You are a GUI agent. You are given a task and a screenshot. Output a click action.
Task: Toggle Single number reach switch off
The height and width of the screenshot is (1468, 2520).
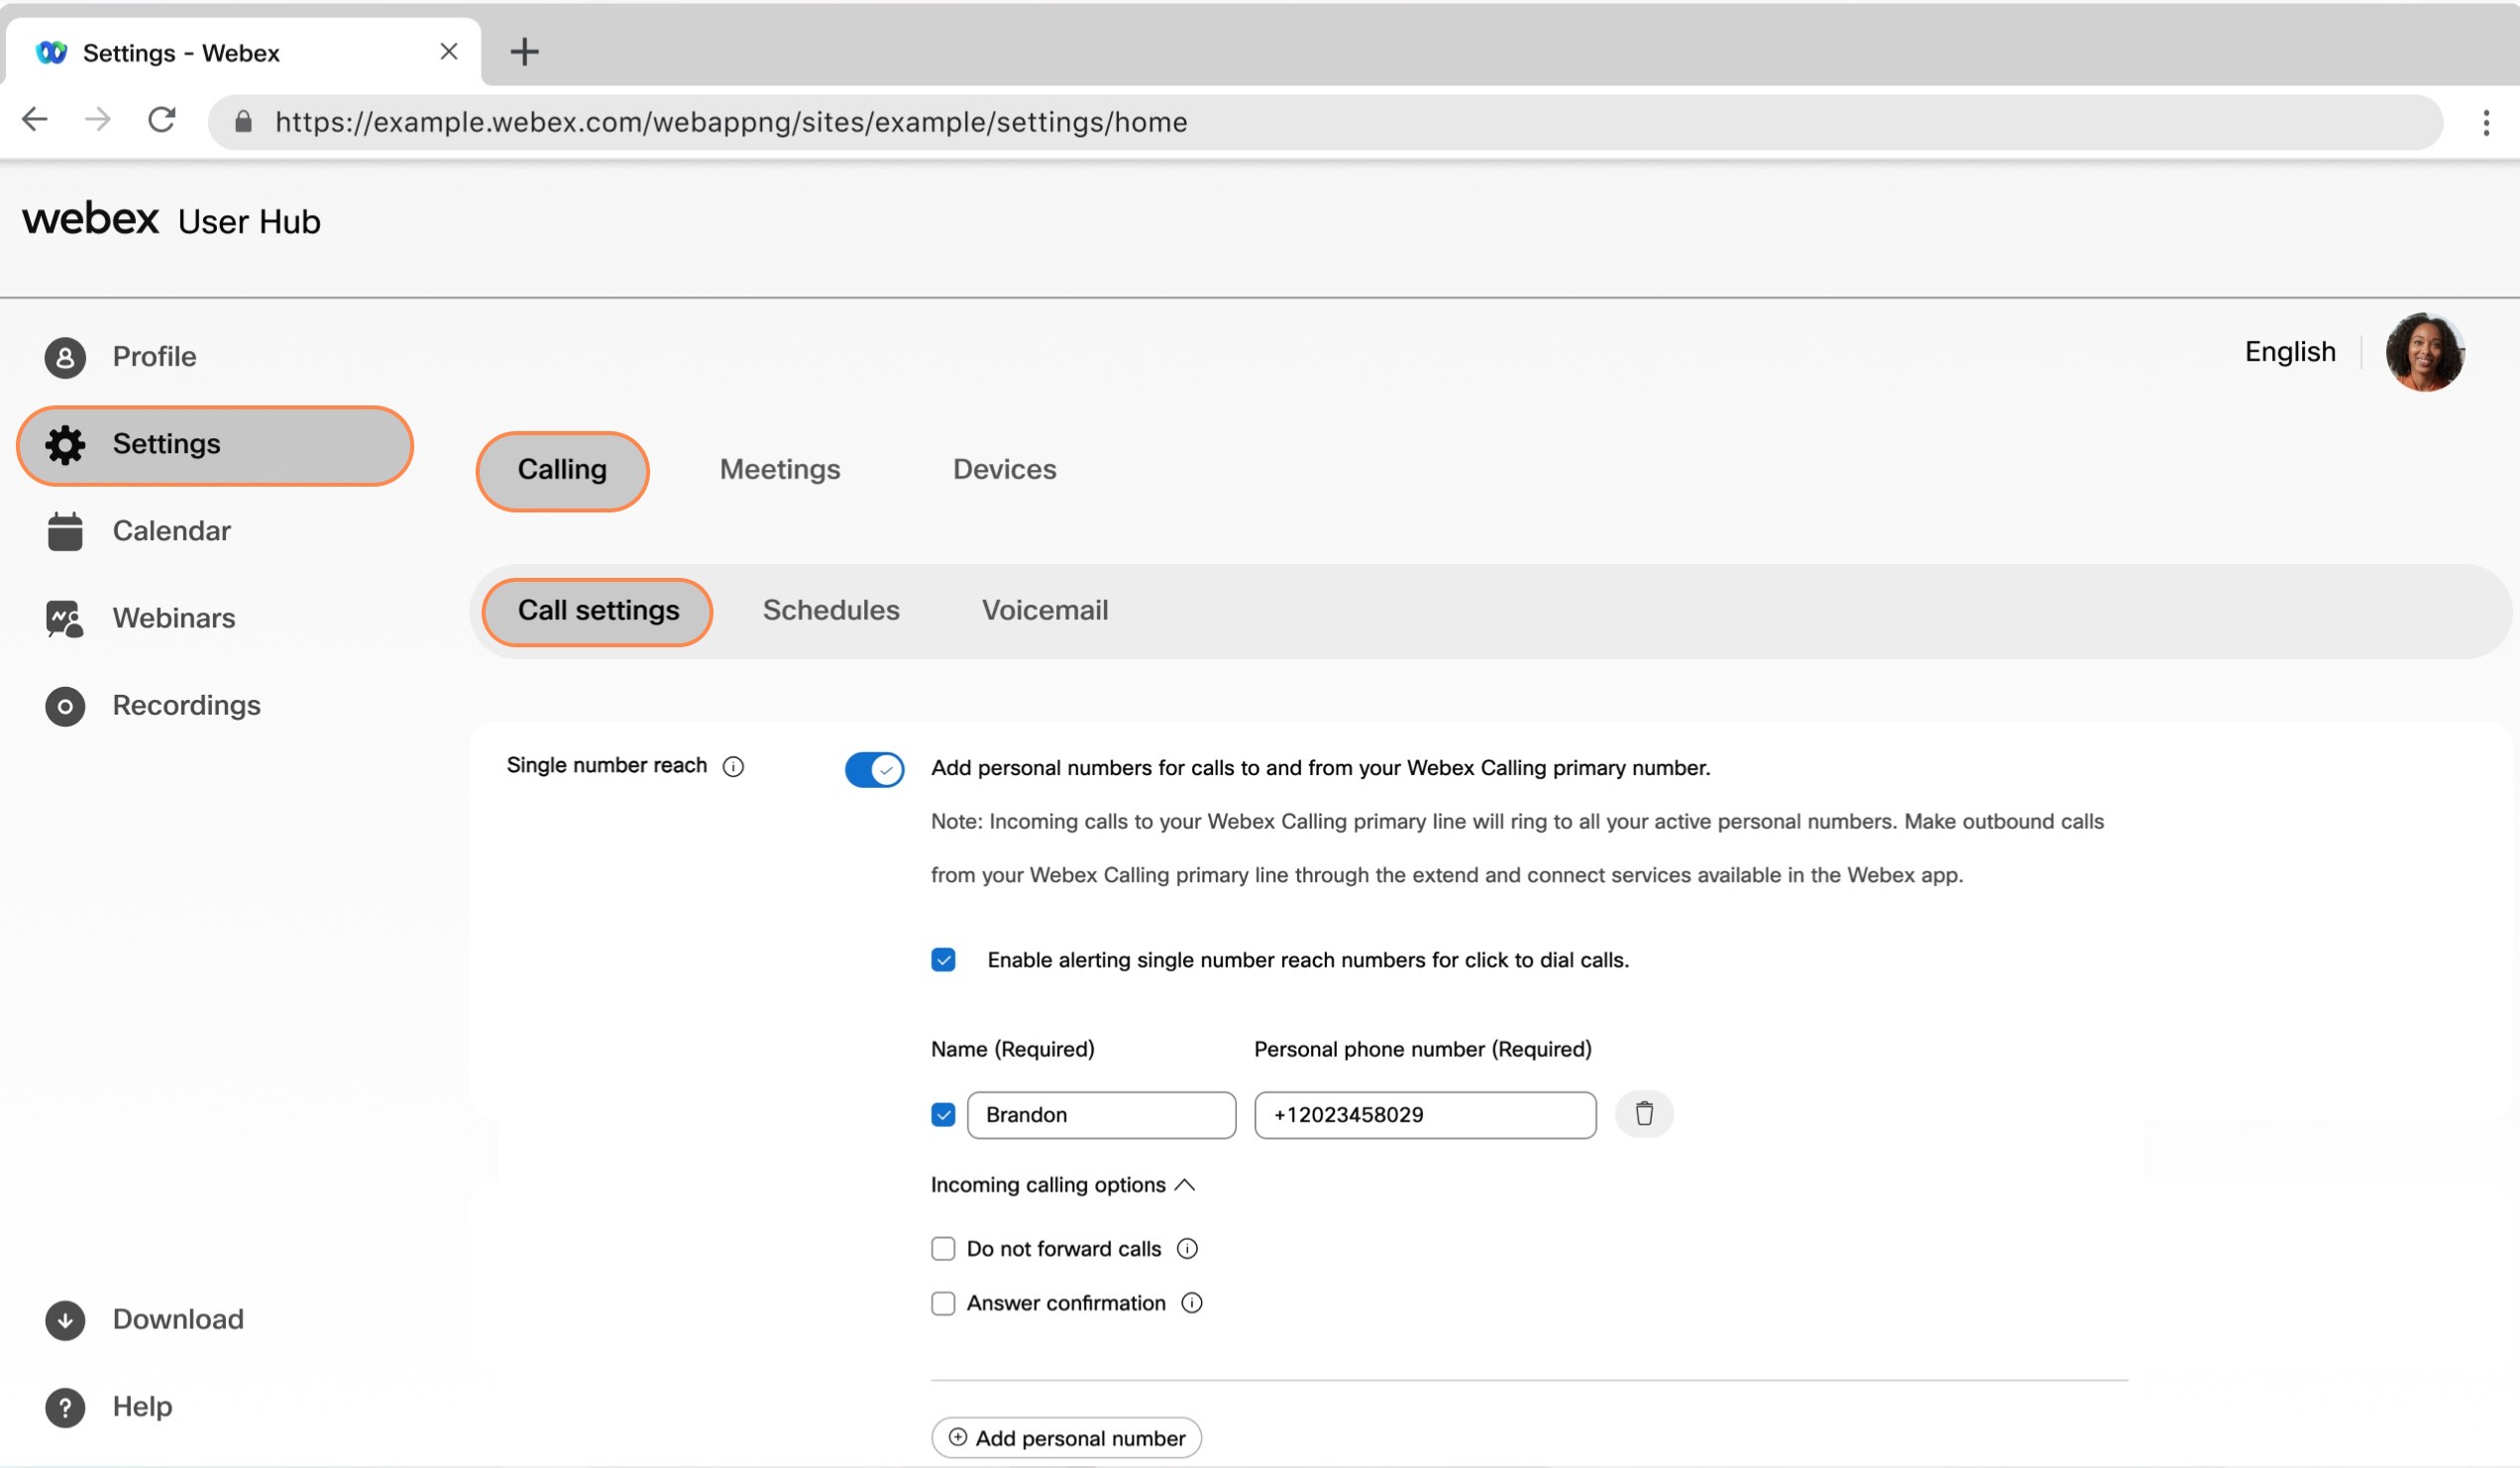coord(874,769)
